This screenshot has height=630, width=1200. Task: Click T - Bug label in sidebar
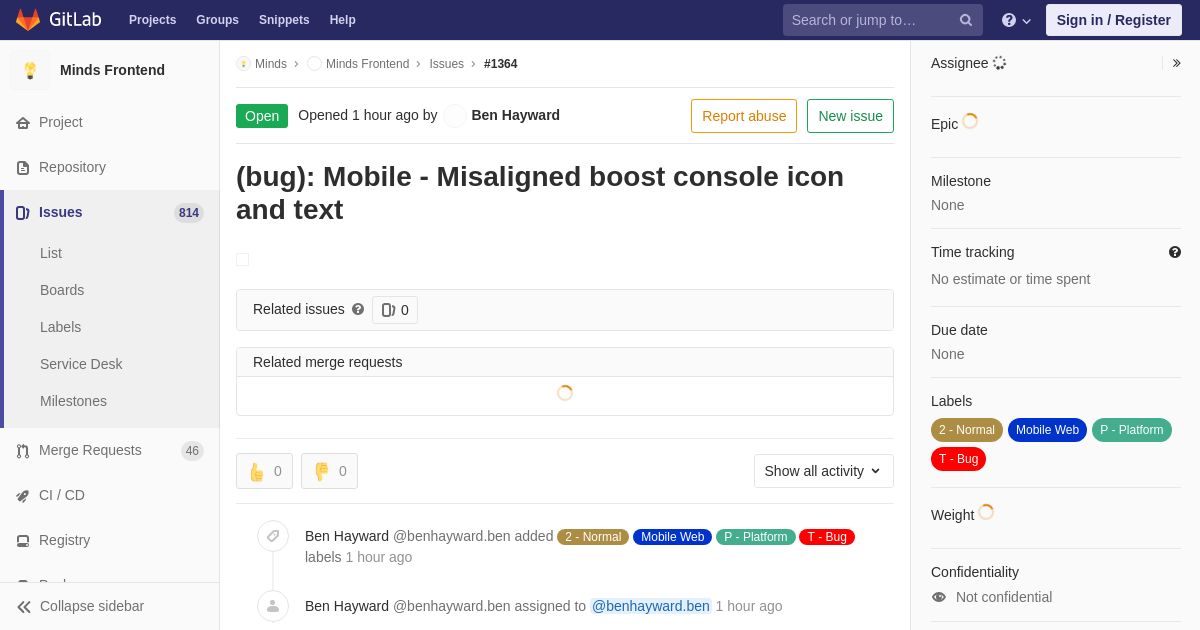958,459
